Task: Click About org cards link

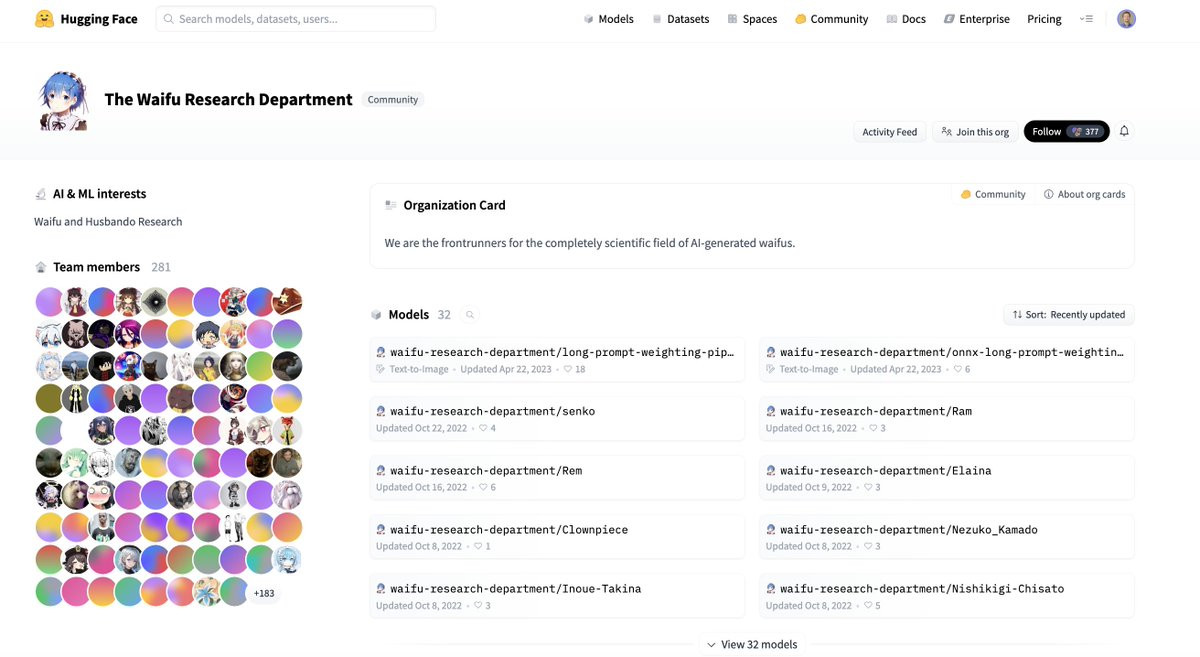Action: pyautogui.click(x=1084, y=194)
